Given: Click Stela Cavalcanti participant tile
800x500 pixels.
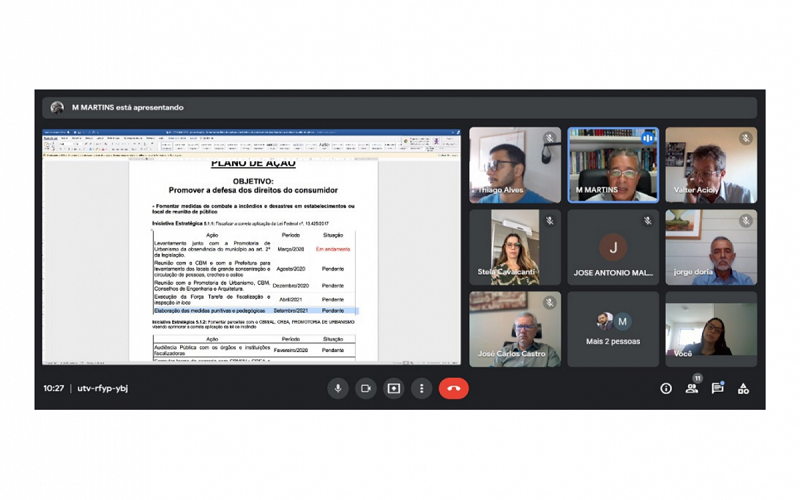Looking at the screenshot, I should 515,247.
